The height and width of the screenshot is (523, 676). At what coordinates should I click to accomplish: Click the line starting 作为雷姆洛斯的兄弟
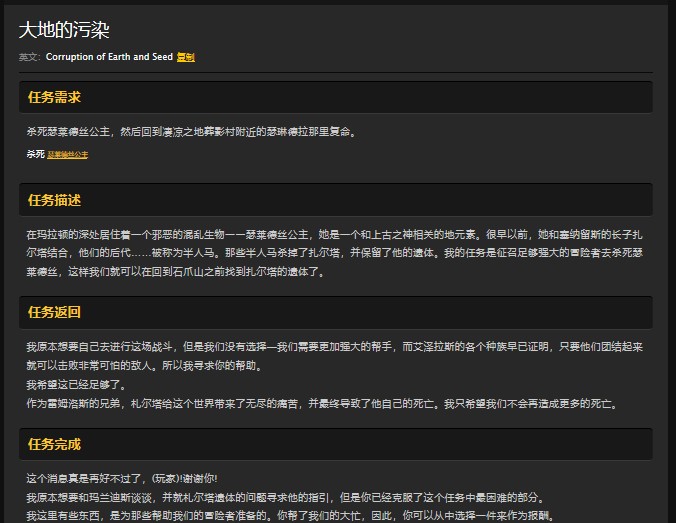(321, 403)
